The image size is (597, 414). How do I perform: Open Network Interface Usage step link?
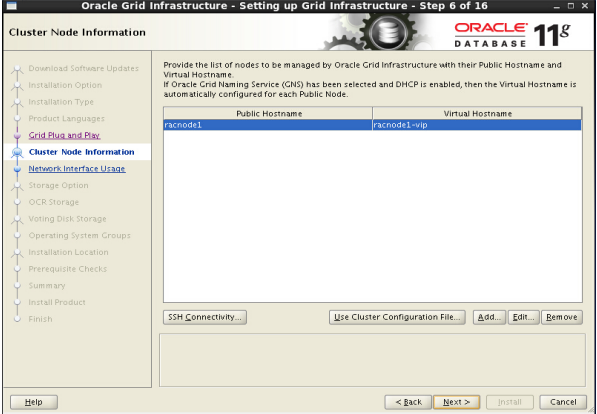click(77, 169)
